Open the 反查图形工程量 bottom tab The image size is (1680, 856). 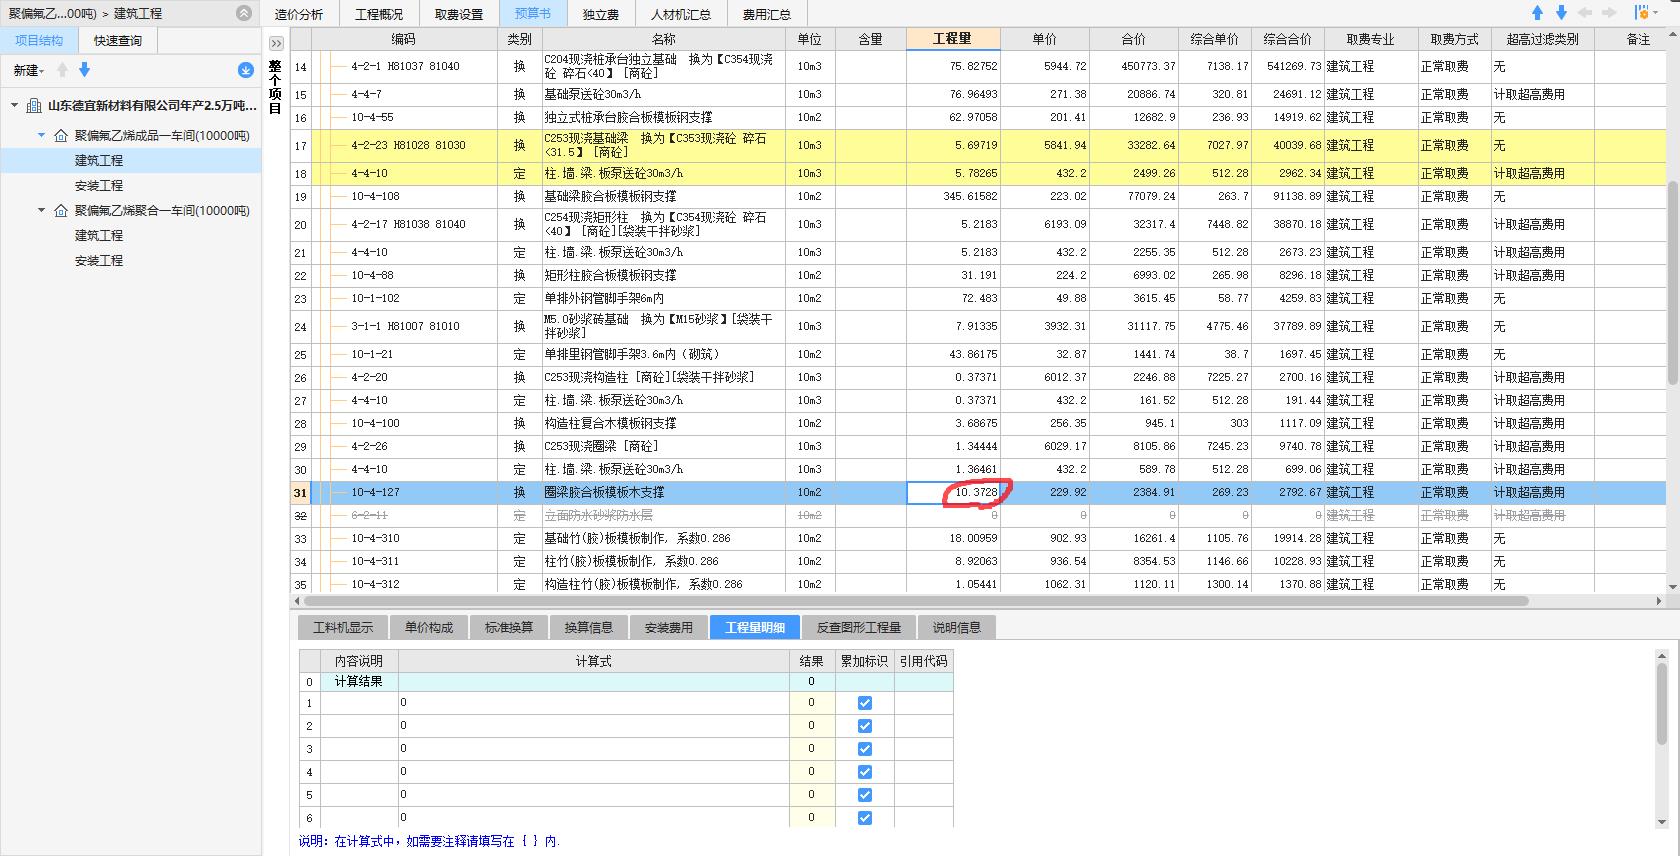(x=859, y=627)
